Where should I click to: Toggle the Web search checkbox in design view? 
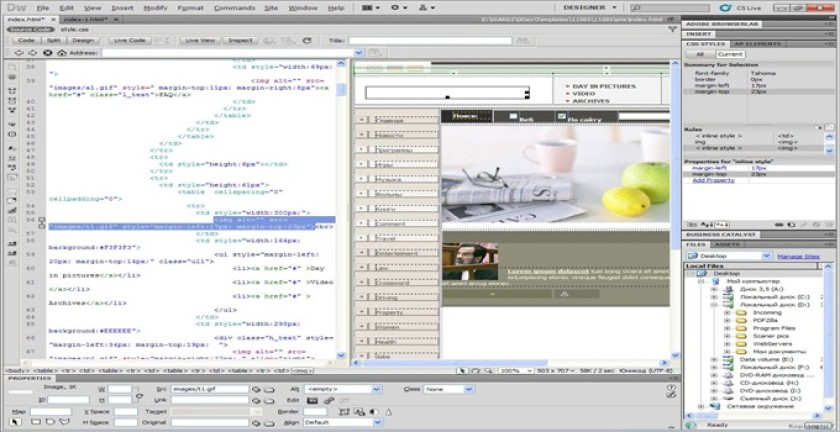pyautogui.click(x=513, y=116)
